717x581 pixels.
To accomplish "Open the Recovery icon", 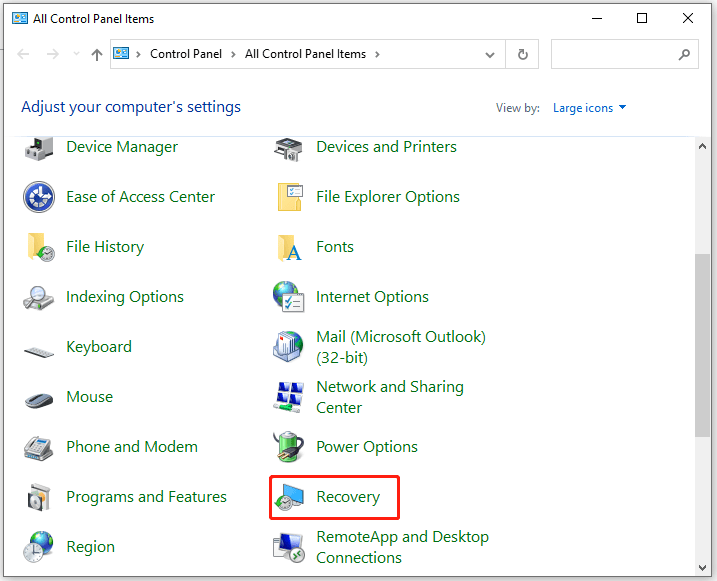I will [x=289, y=497].
